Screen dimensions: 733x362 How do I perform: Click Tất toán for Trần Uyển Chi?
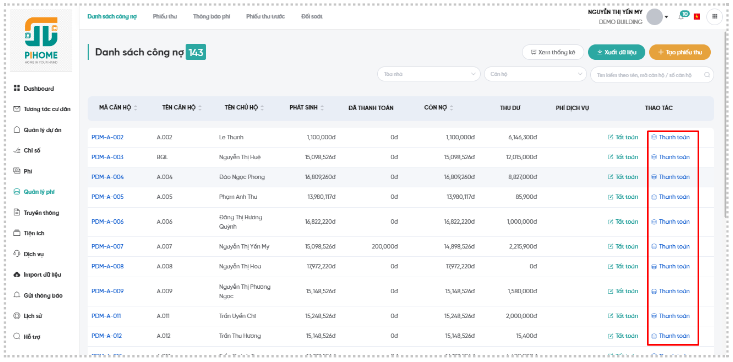click(623, 316)
